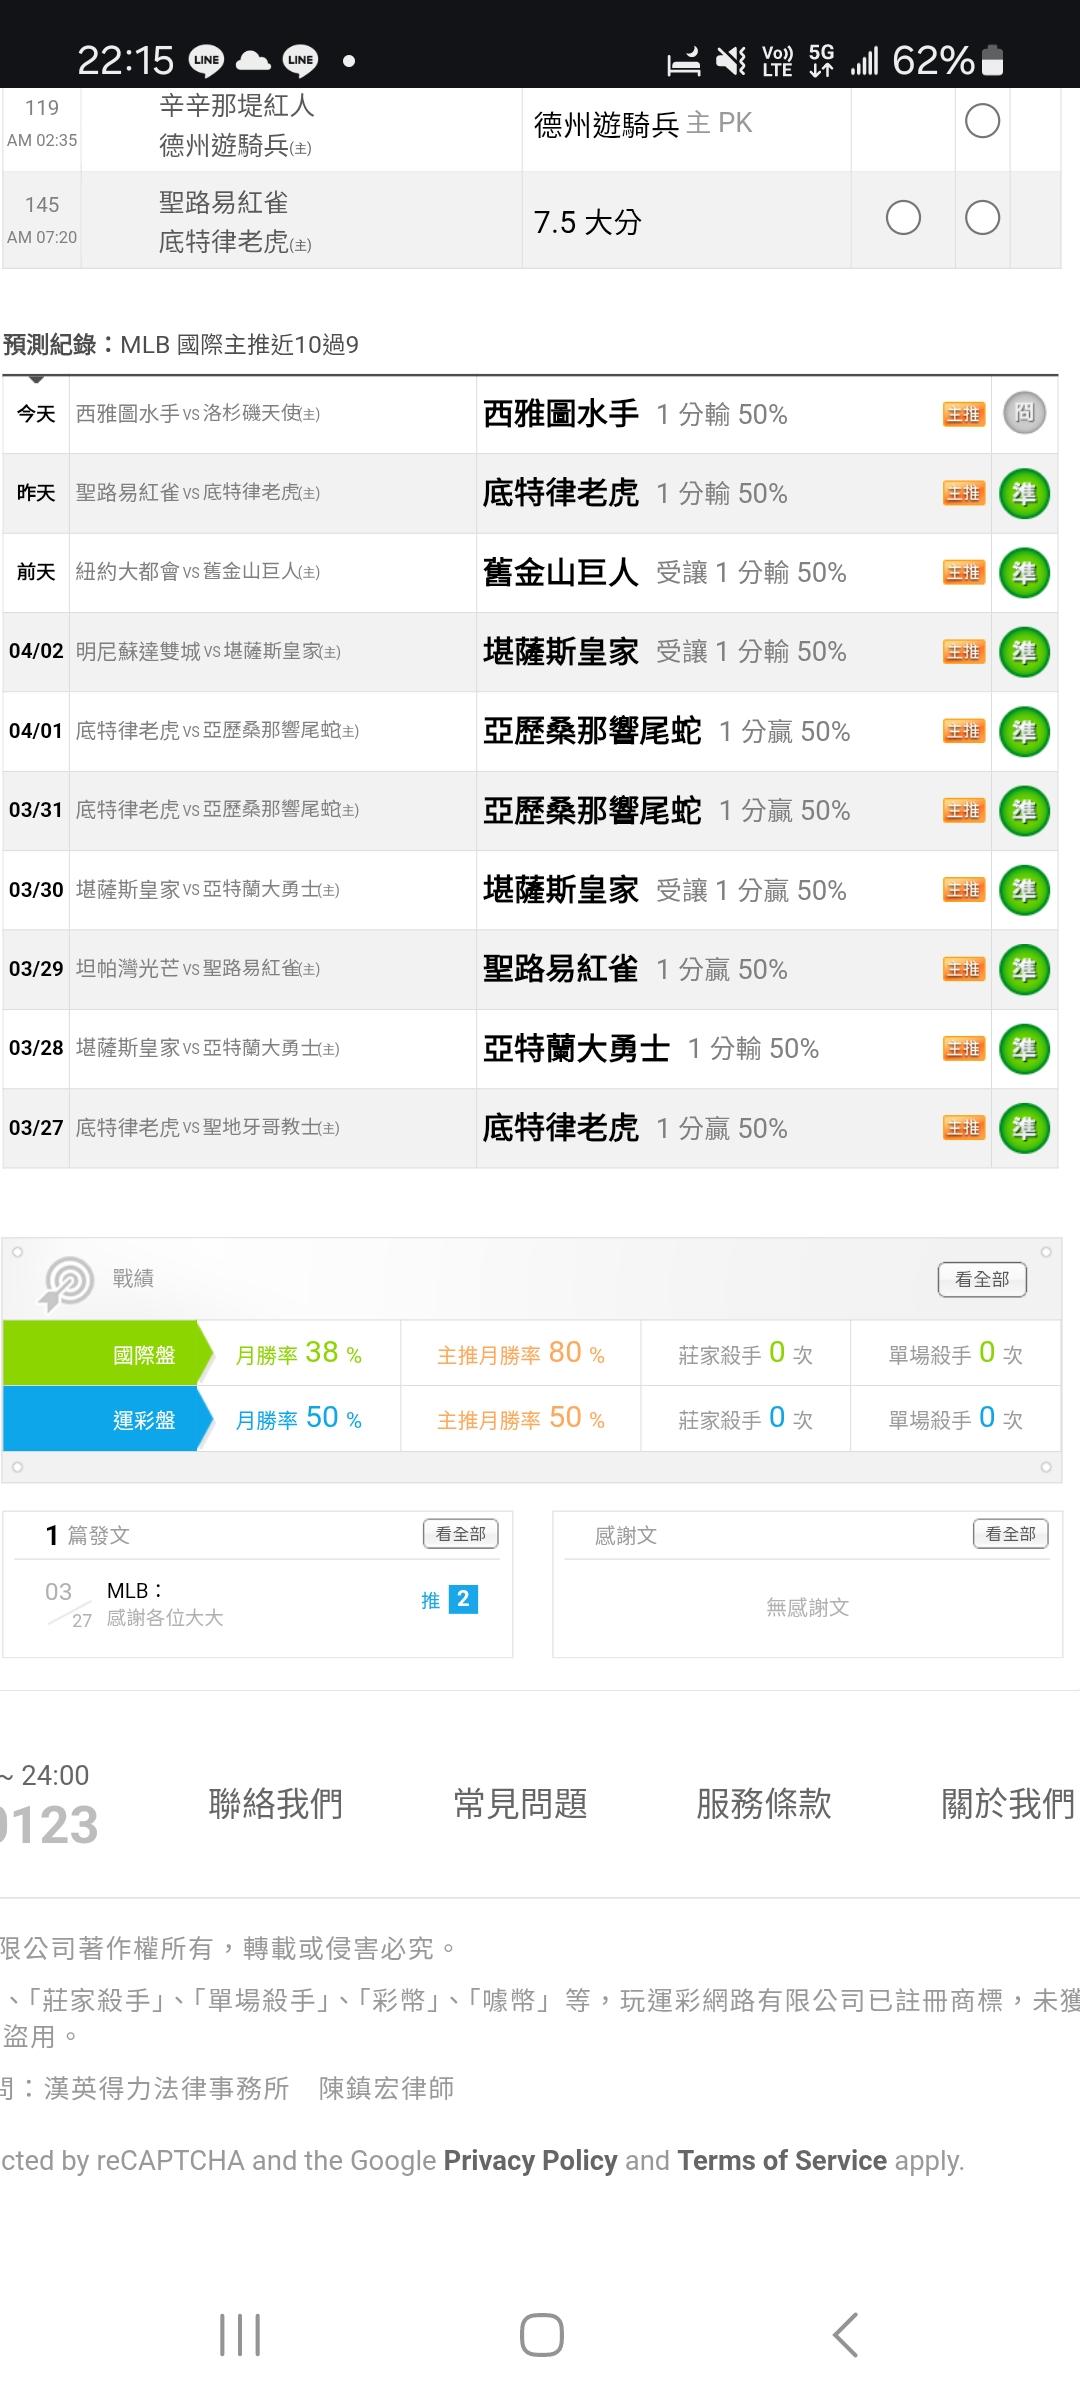
Task: Tap the gray pending icon in today's row
Action: 1024,413
